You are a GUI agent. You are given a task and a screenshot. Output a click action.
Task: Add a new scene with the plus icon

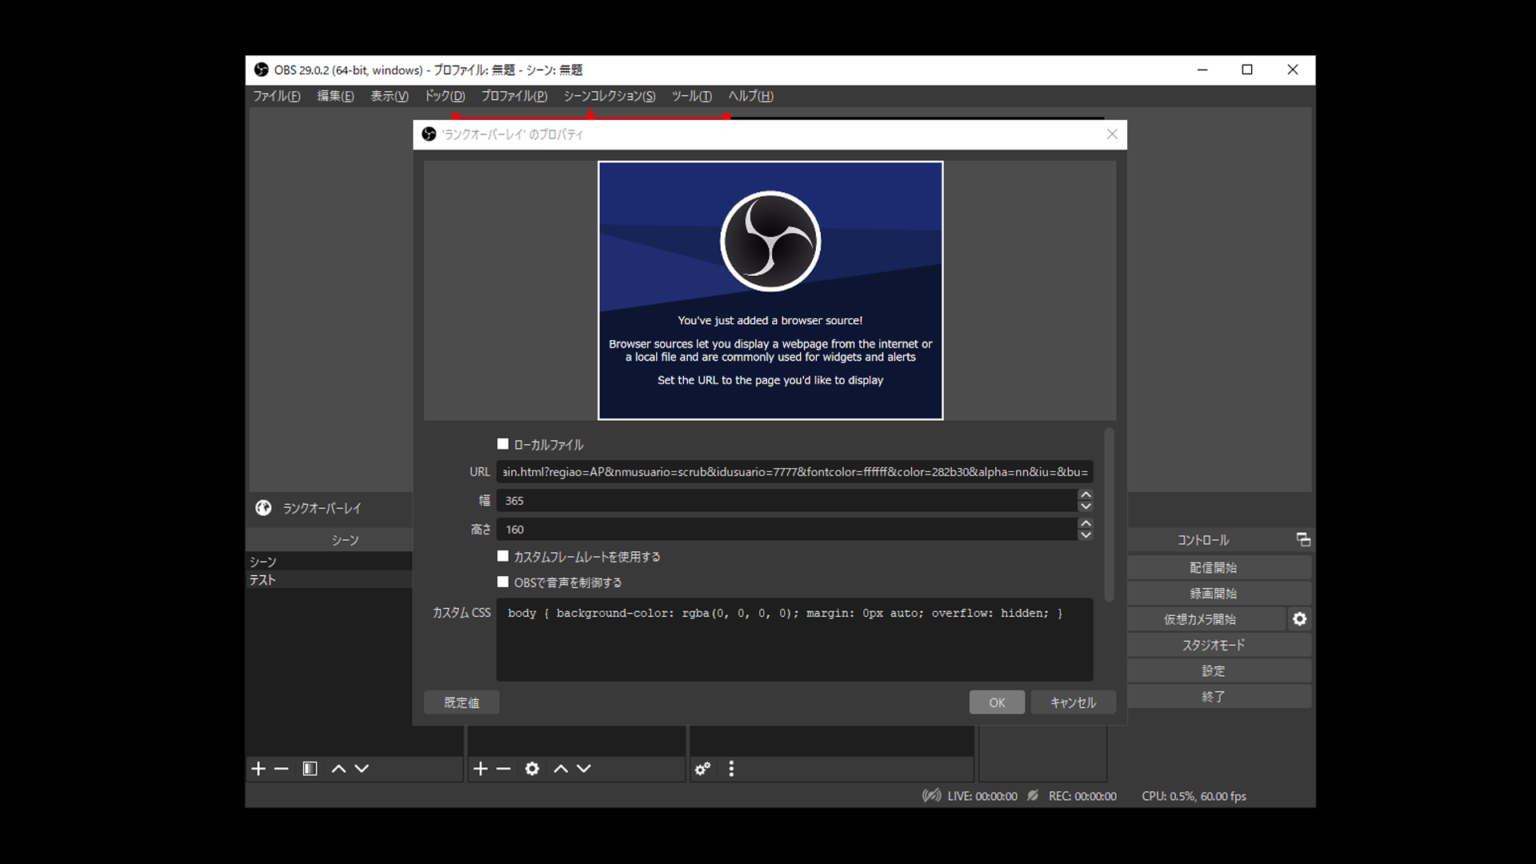click(258, 768)
